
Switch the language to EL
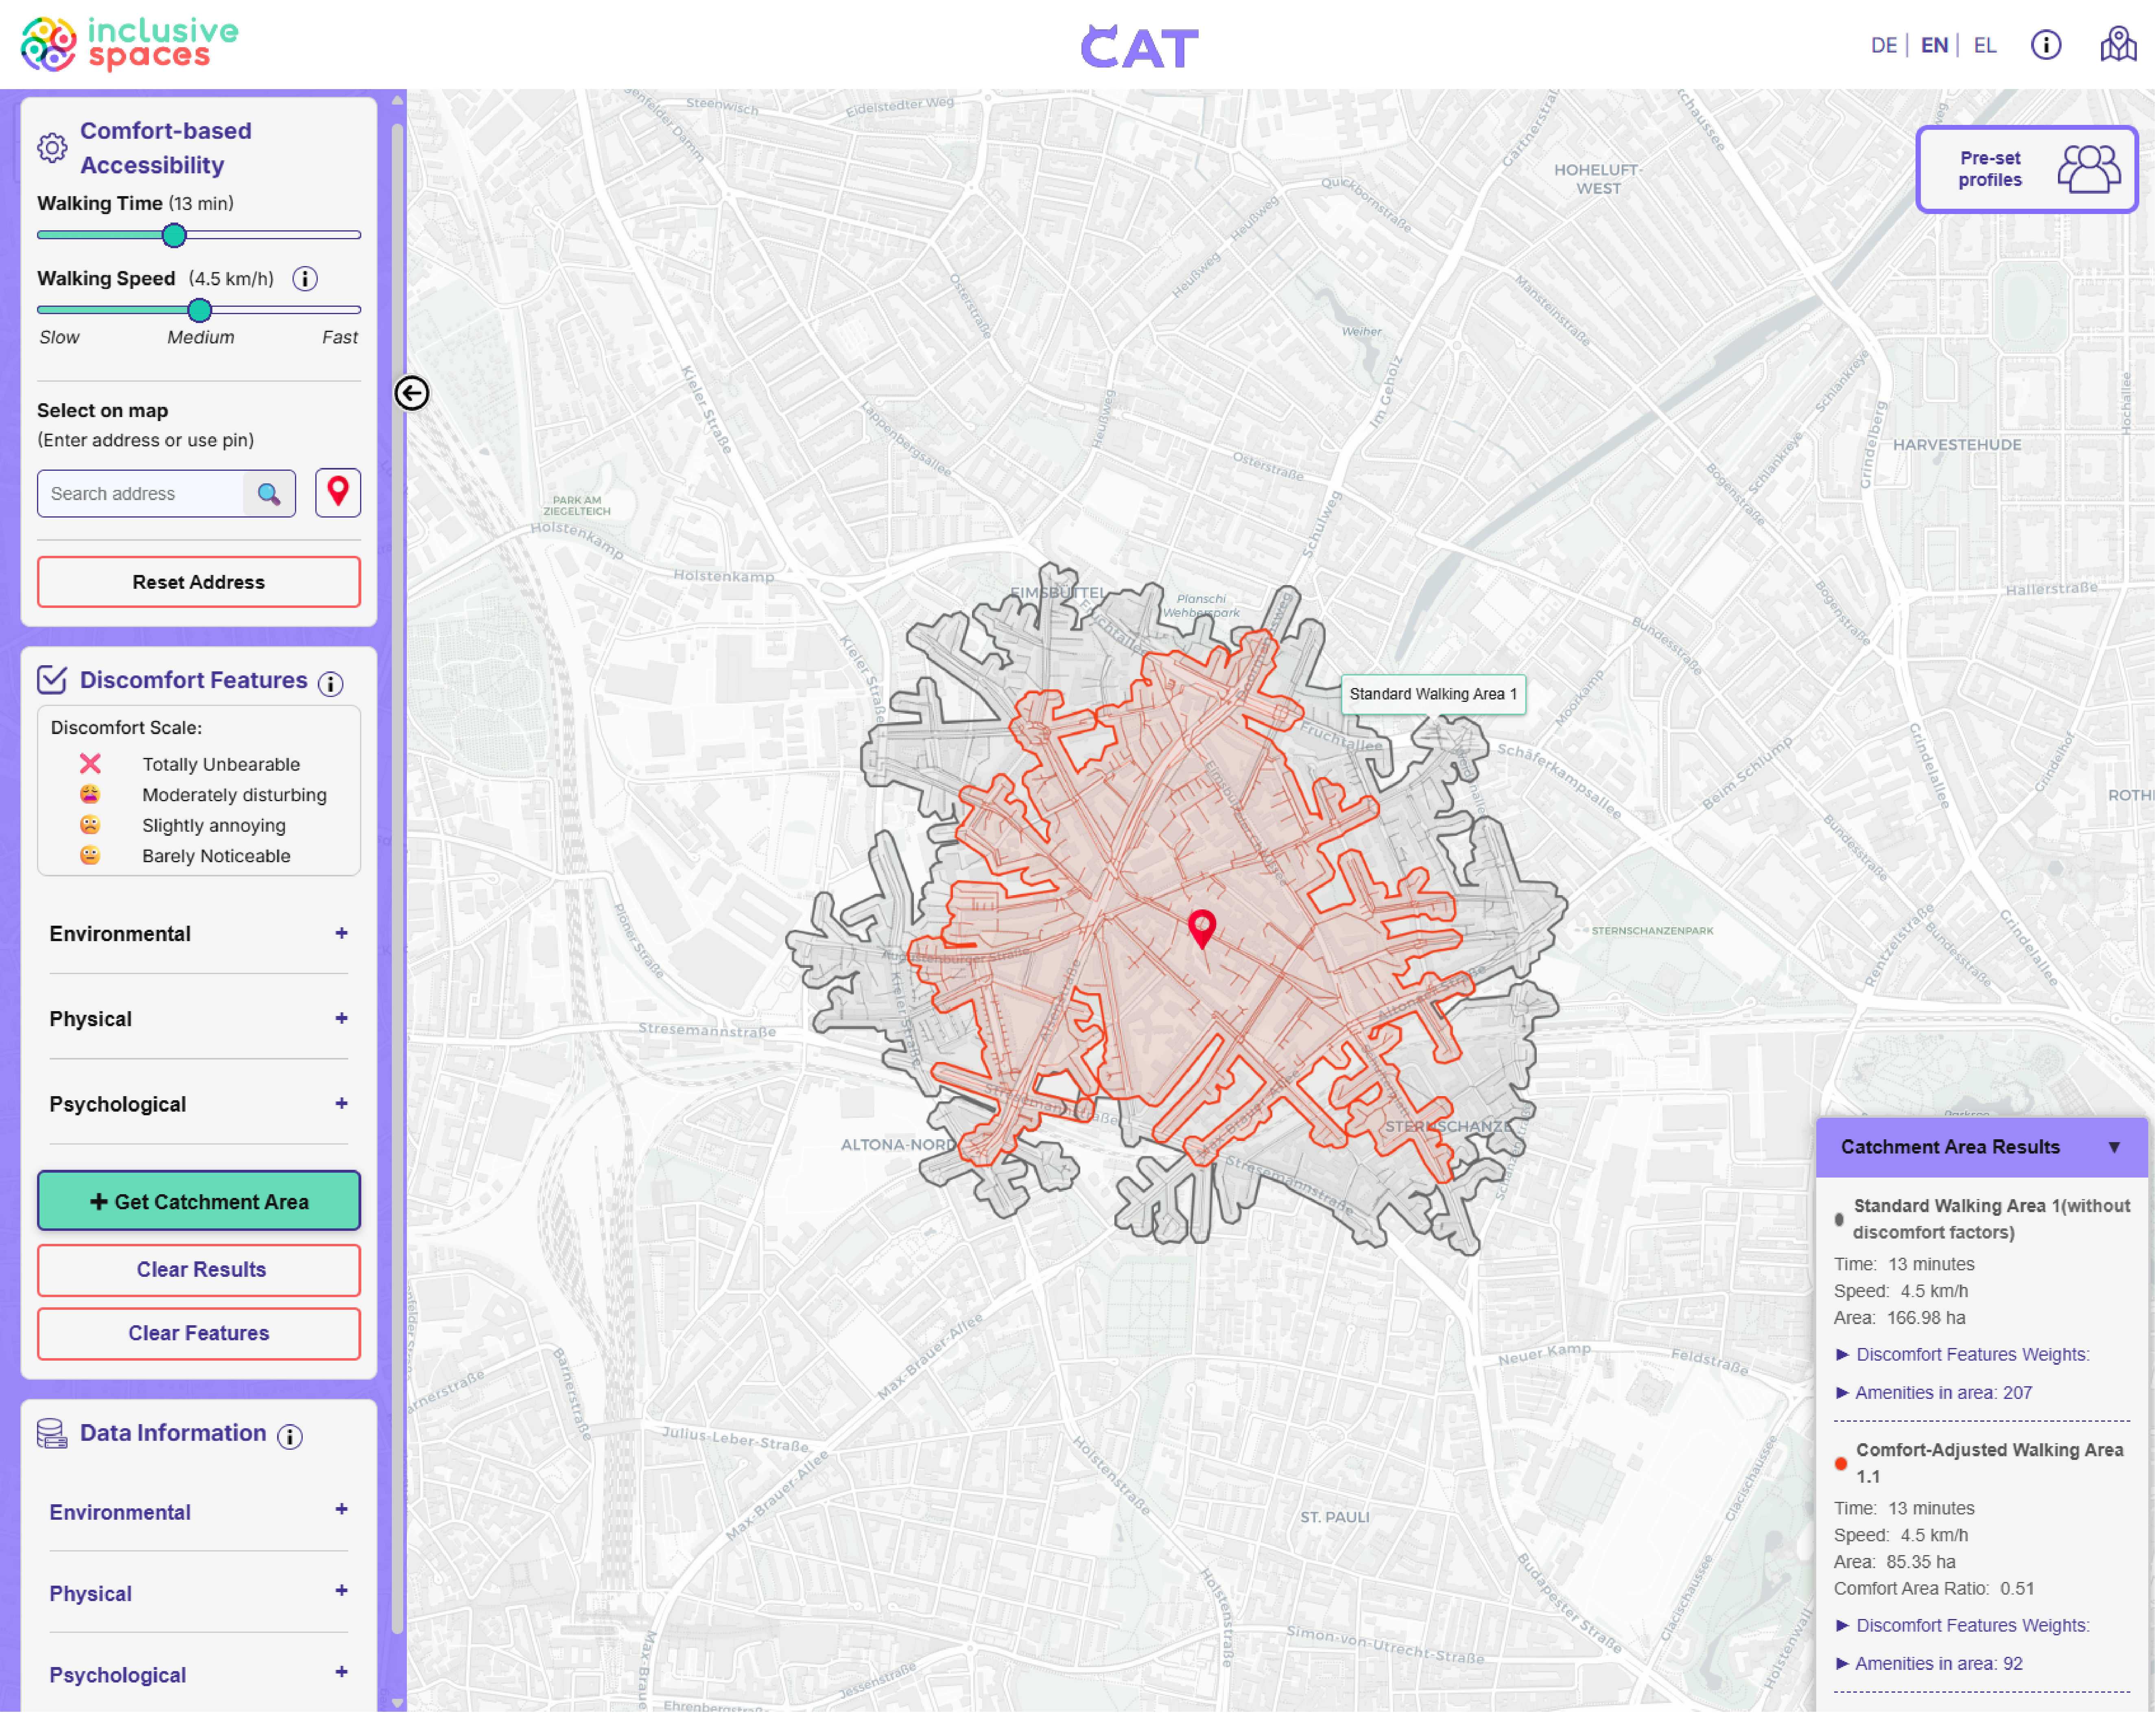click(1985, 45)
